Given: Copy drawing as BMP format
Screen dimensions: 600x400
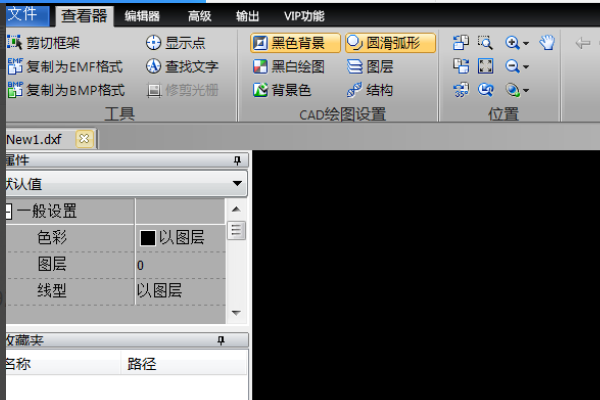Looking at the screenshot, I should click(x=66, y=90).
